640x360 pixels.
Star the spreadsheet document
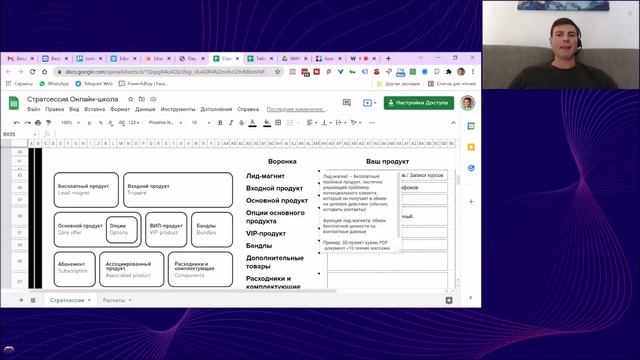[x=131, y=99]
